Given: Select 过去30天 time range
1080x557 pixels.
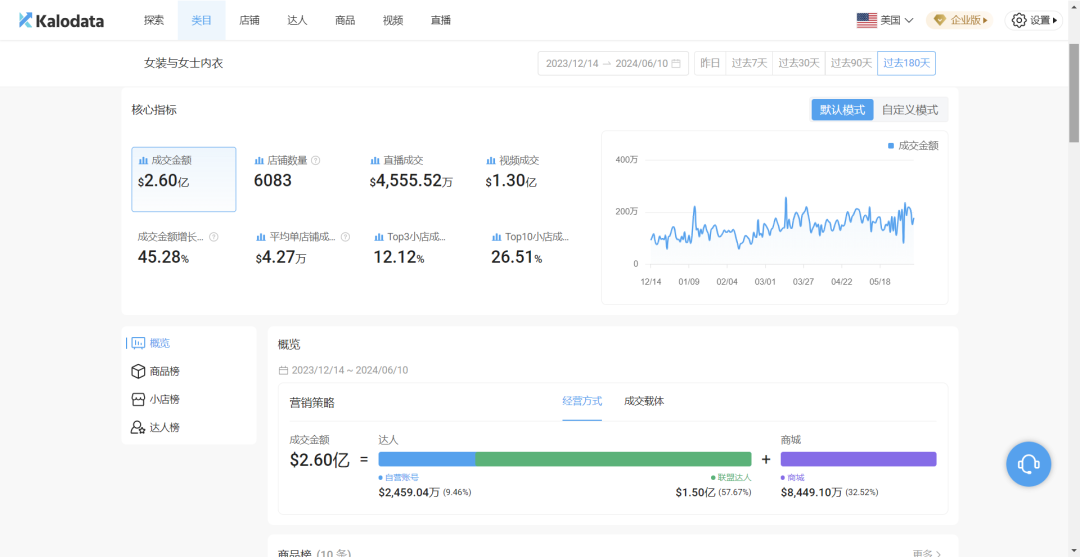Looking at the screenshot, I should point(799,64).
